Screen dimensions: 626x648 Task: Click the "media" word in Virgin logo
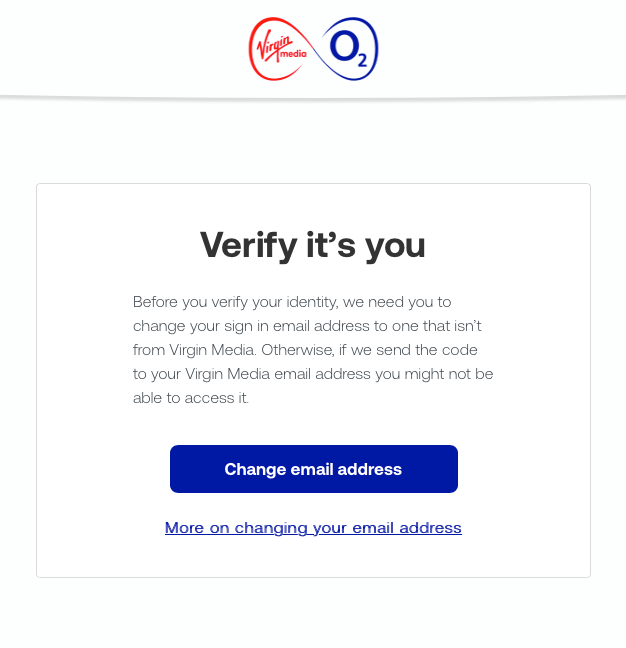pyautogui.click(x=294, y=54)
